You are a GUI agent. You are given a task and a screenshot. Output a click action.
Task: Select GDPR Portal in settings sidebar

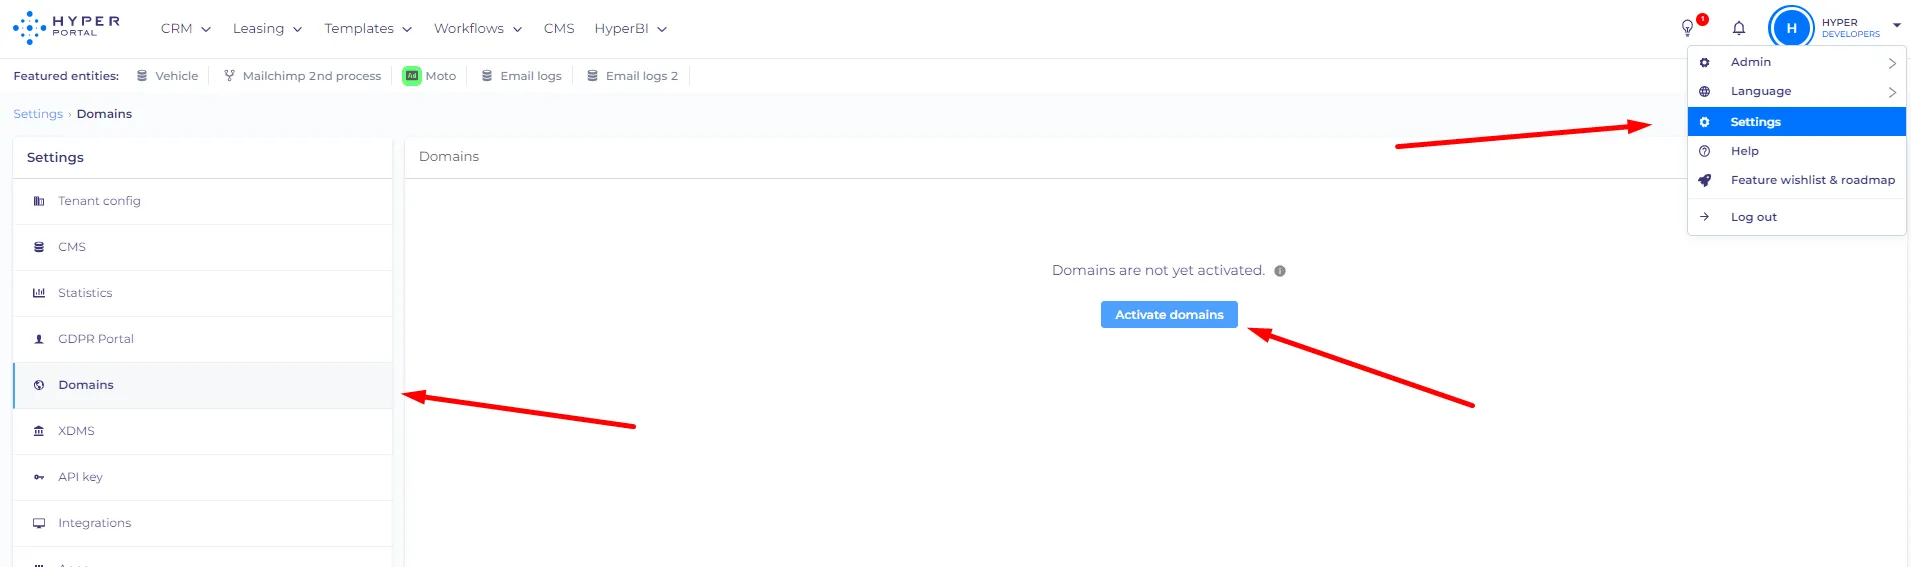203,339
